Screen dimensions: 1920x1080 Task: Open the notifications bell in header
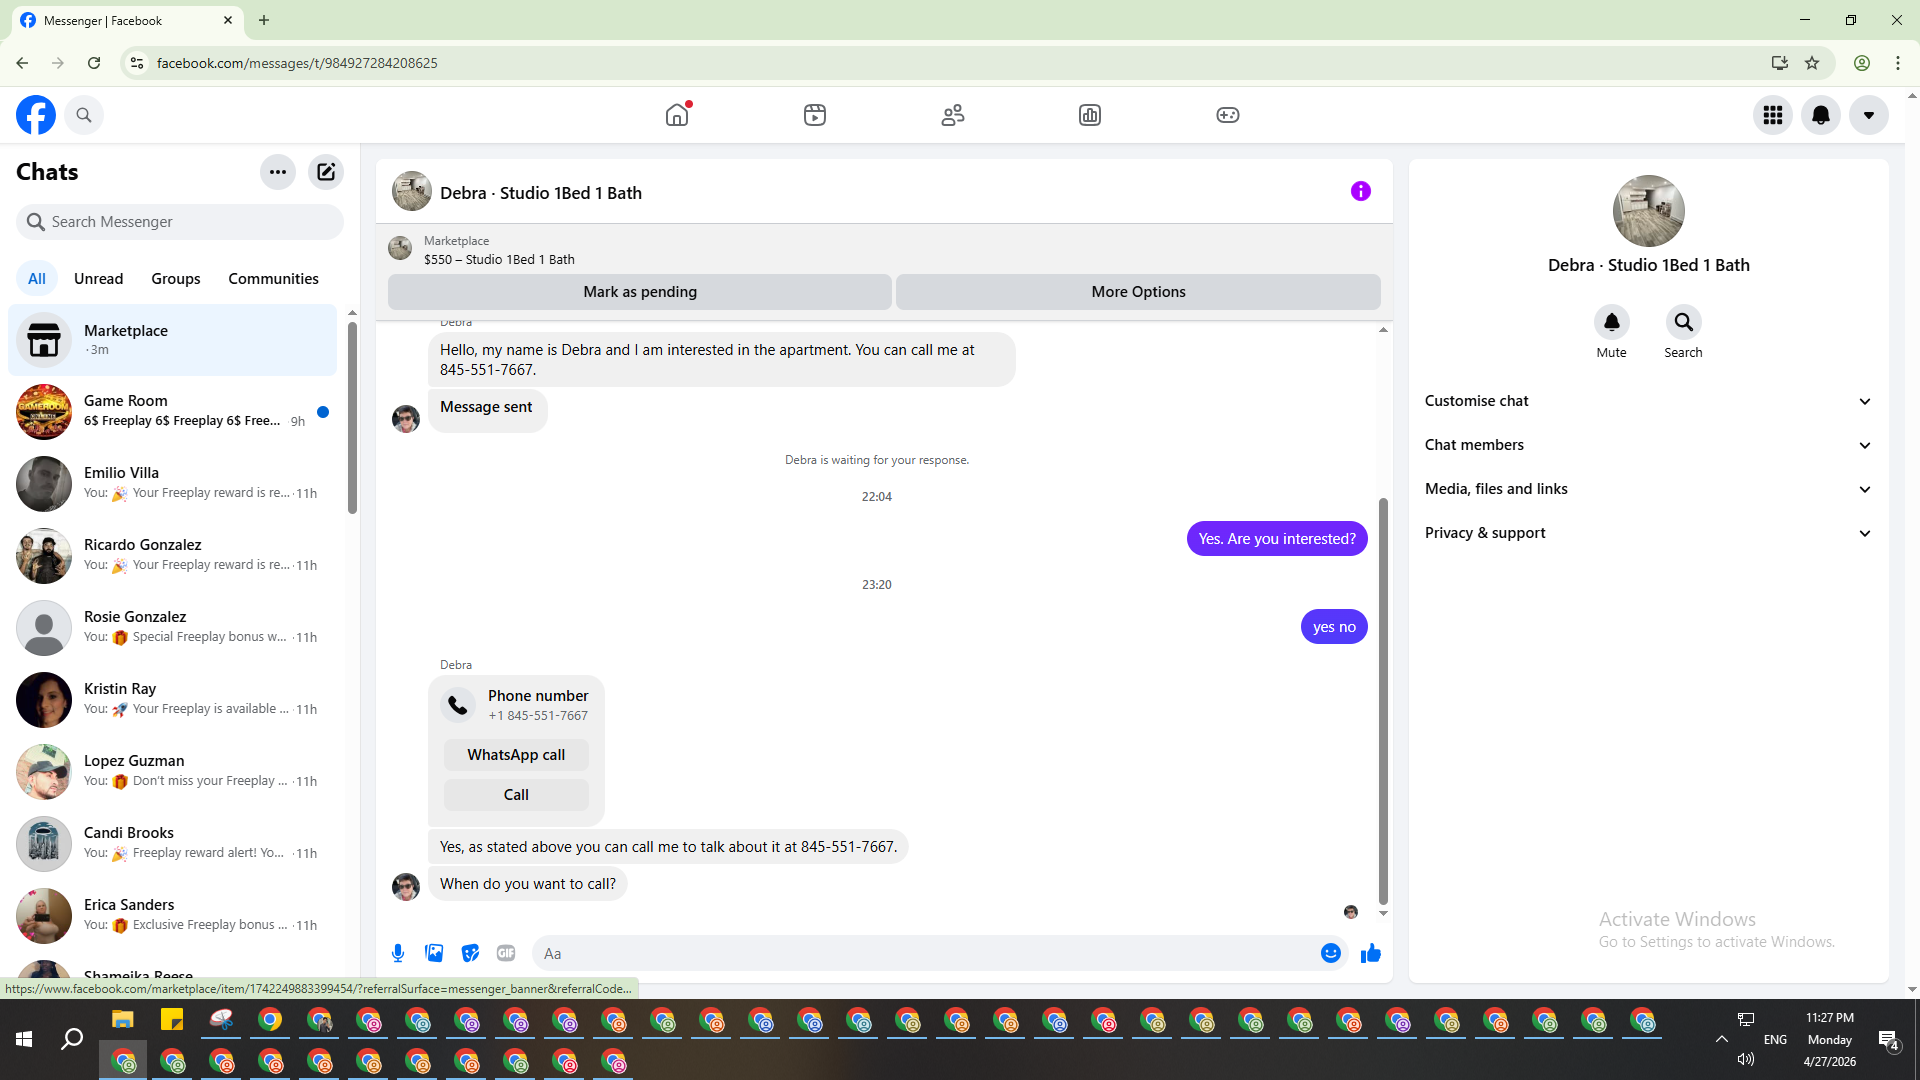[x=1821, y=115]
